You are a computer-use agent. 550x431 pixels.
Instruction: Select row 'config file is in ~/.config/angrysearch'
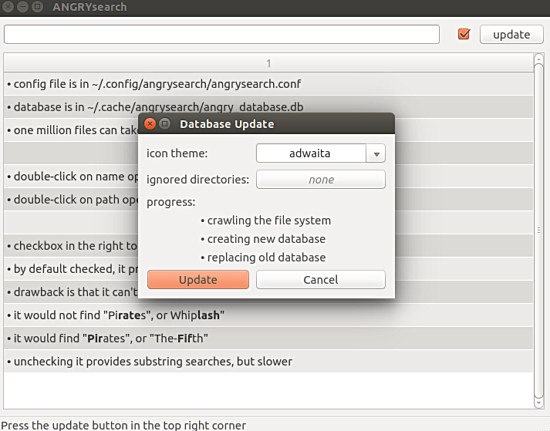tap(269, 84)
